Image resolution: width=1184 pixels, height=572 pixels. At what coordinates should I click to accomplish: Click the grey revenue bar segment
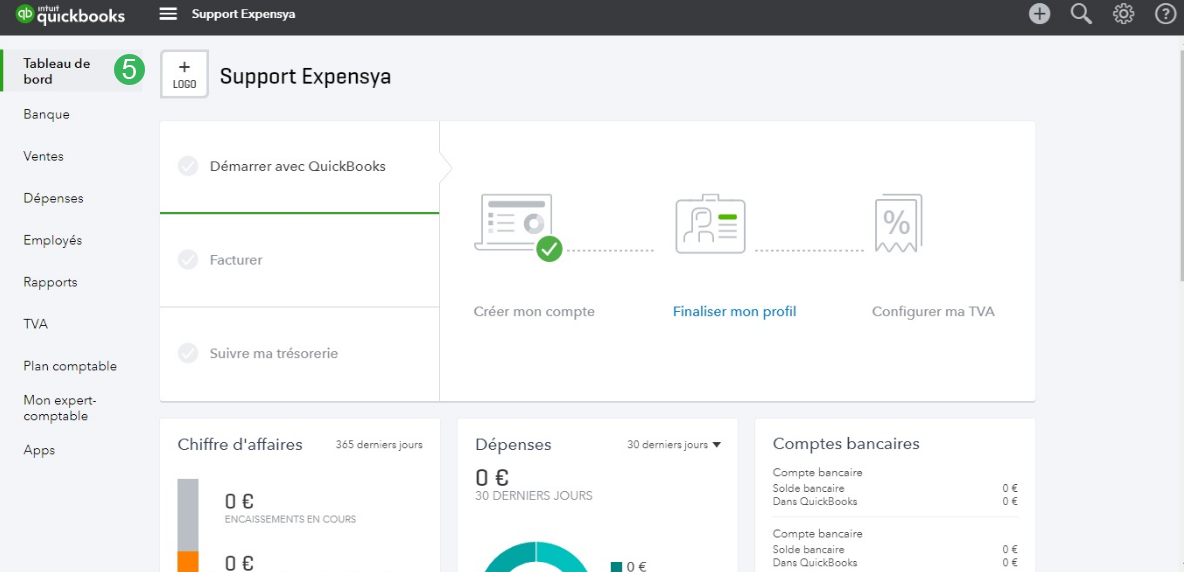click(188, 515)
